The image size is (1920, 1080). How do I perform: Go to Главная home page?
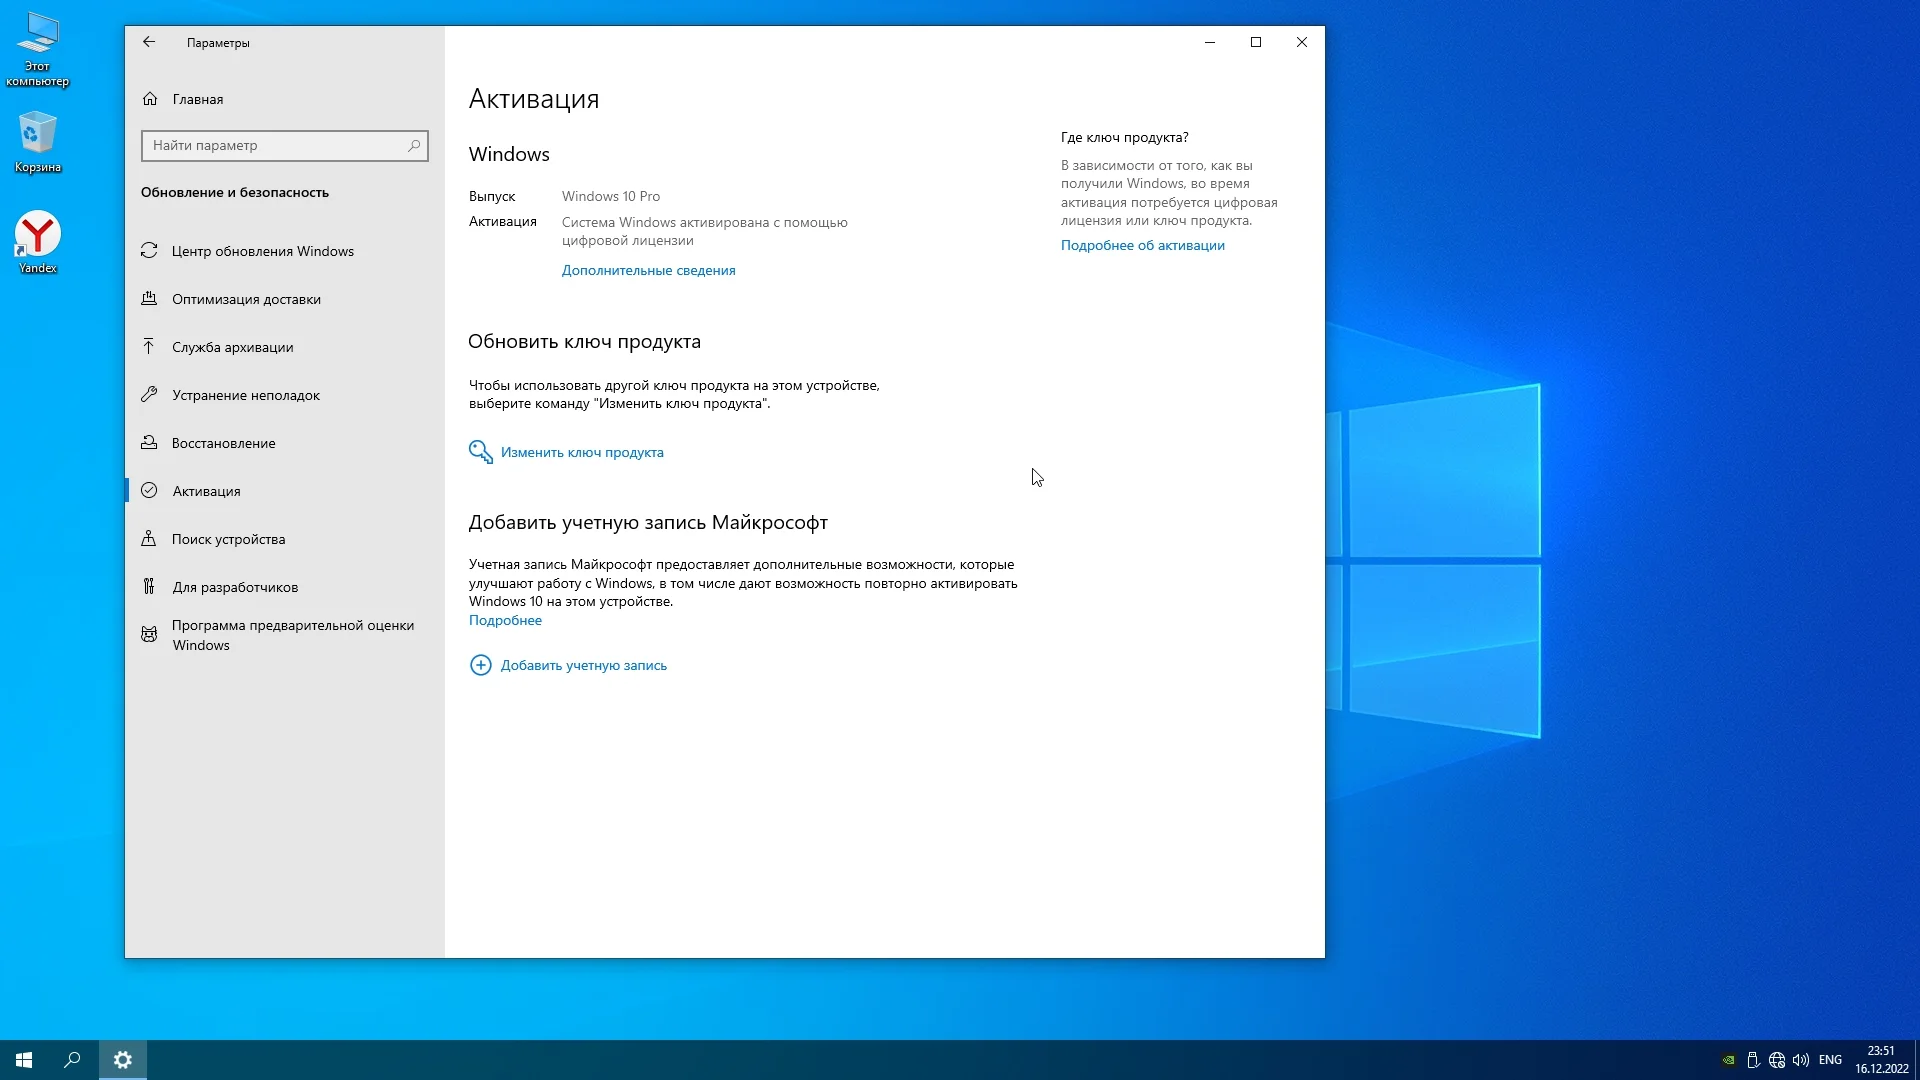coord(197,99)
